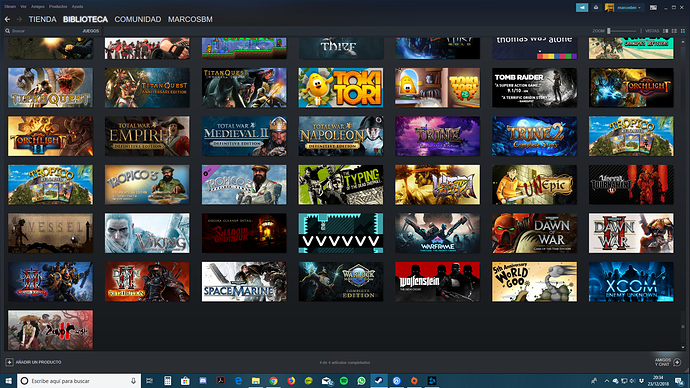Image resolution: width=690 pixels, height=388 pixels.
Task: Open Spotify from the Windows taskbar
Action: [344, 381]
